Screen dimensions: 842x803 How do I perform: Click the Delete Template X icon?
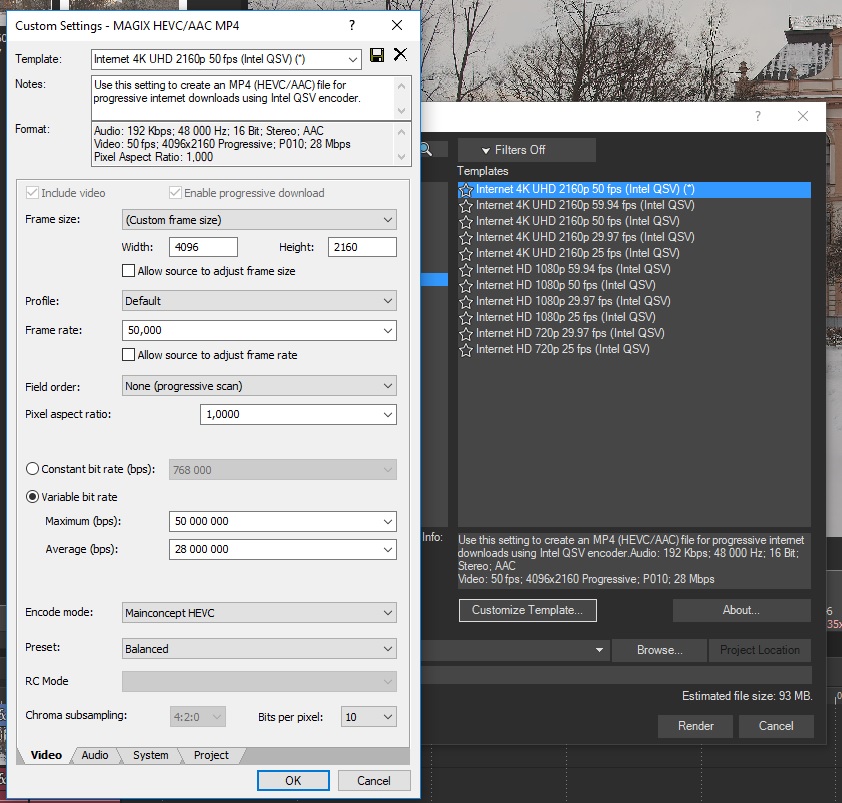400,55
